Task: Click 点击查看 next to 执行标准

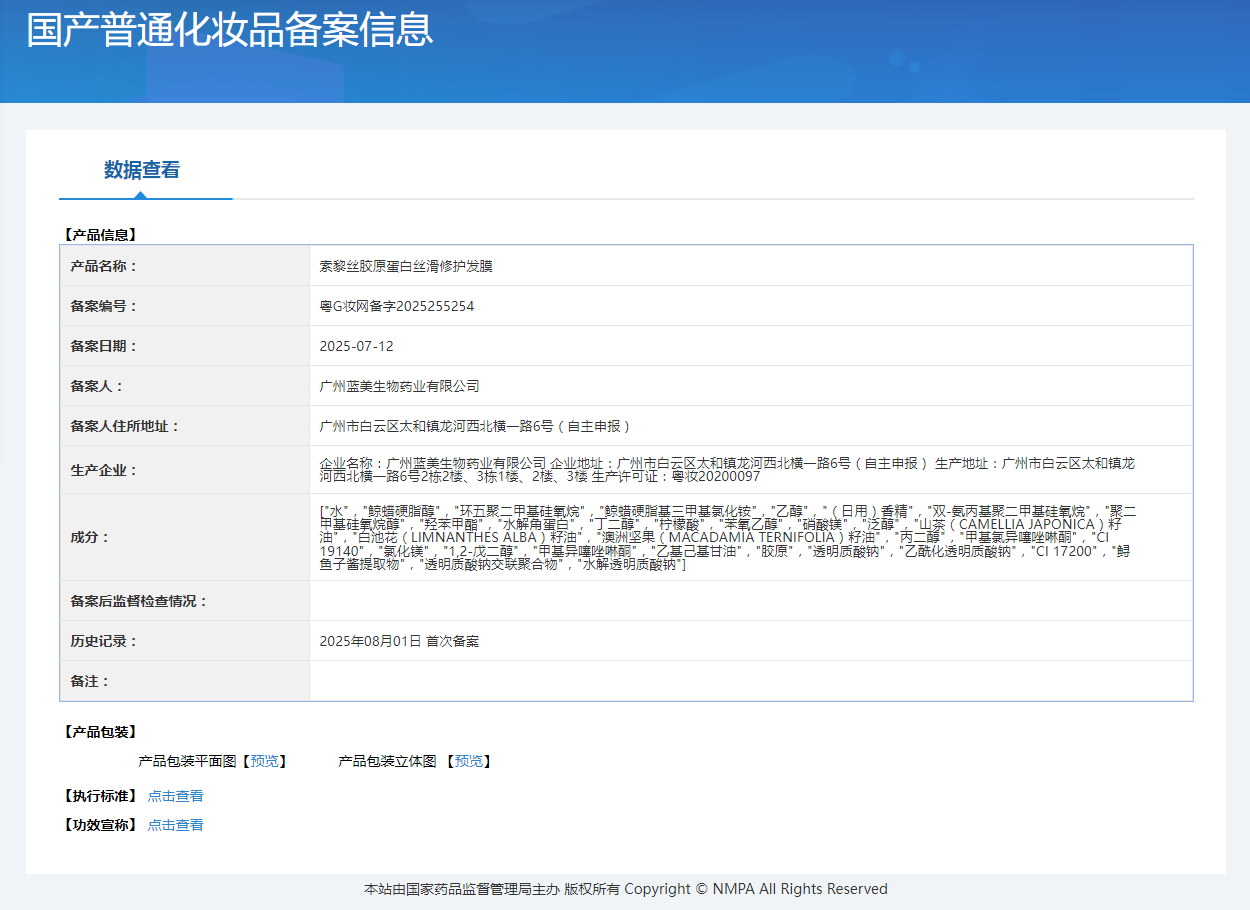Action: click(x=175, y=796)
